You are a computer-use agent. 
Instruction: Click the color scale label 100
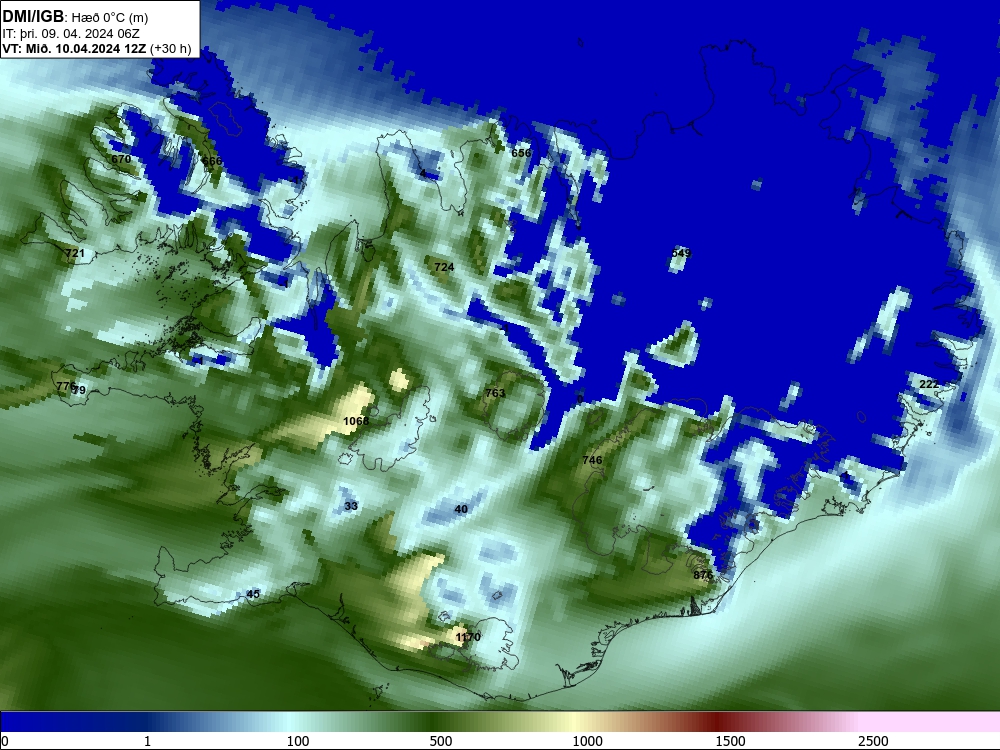[x=298, y=741]
